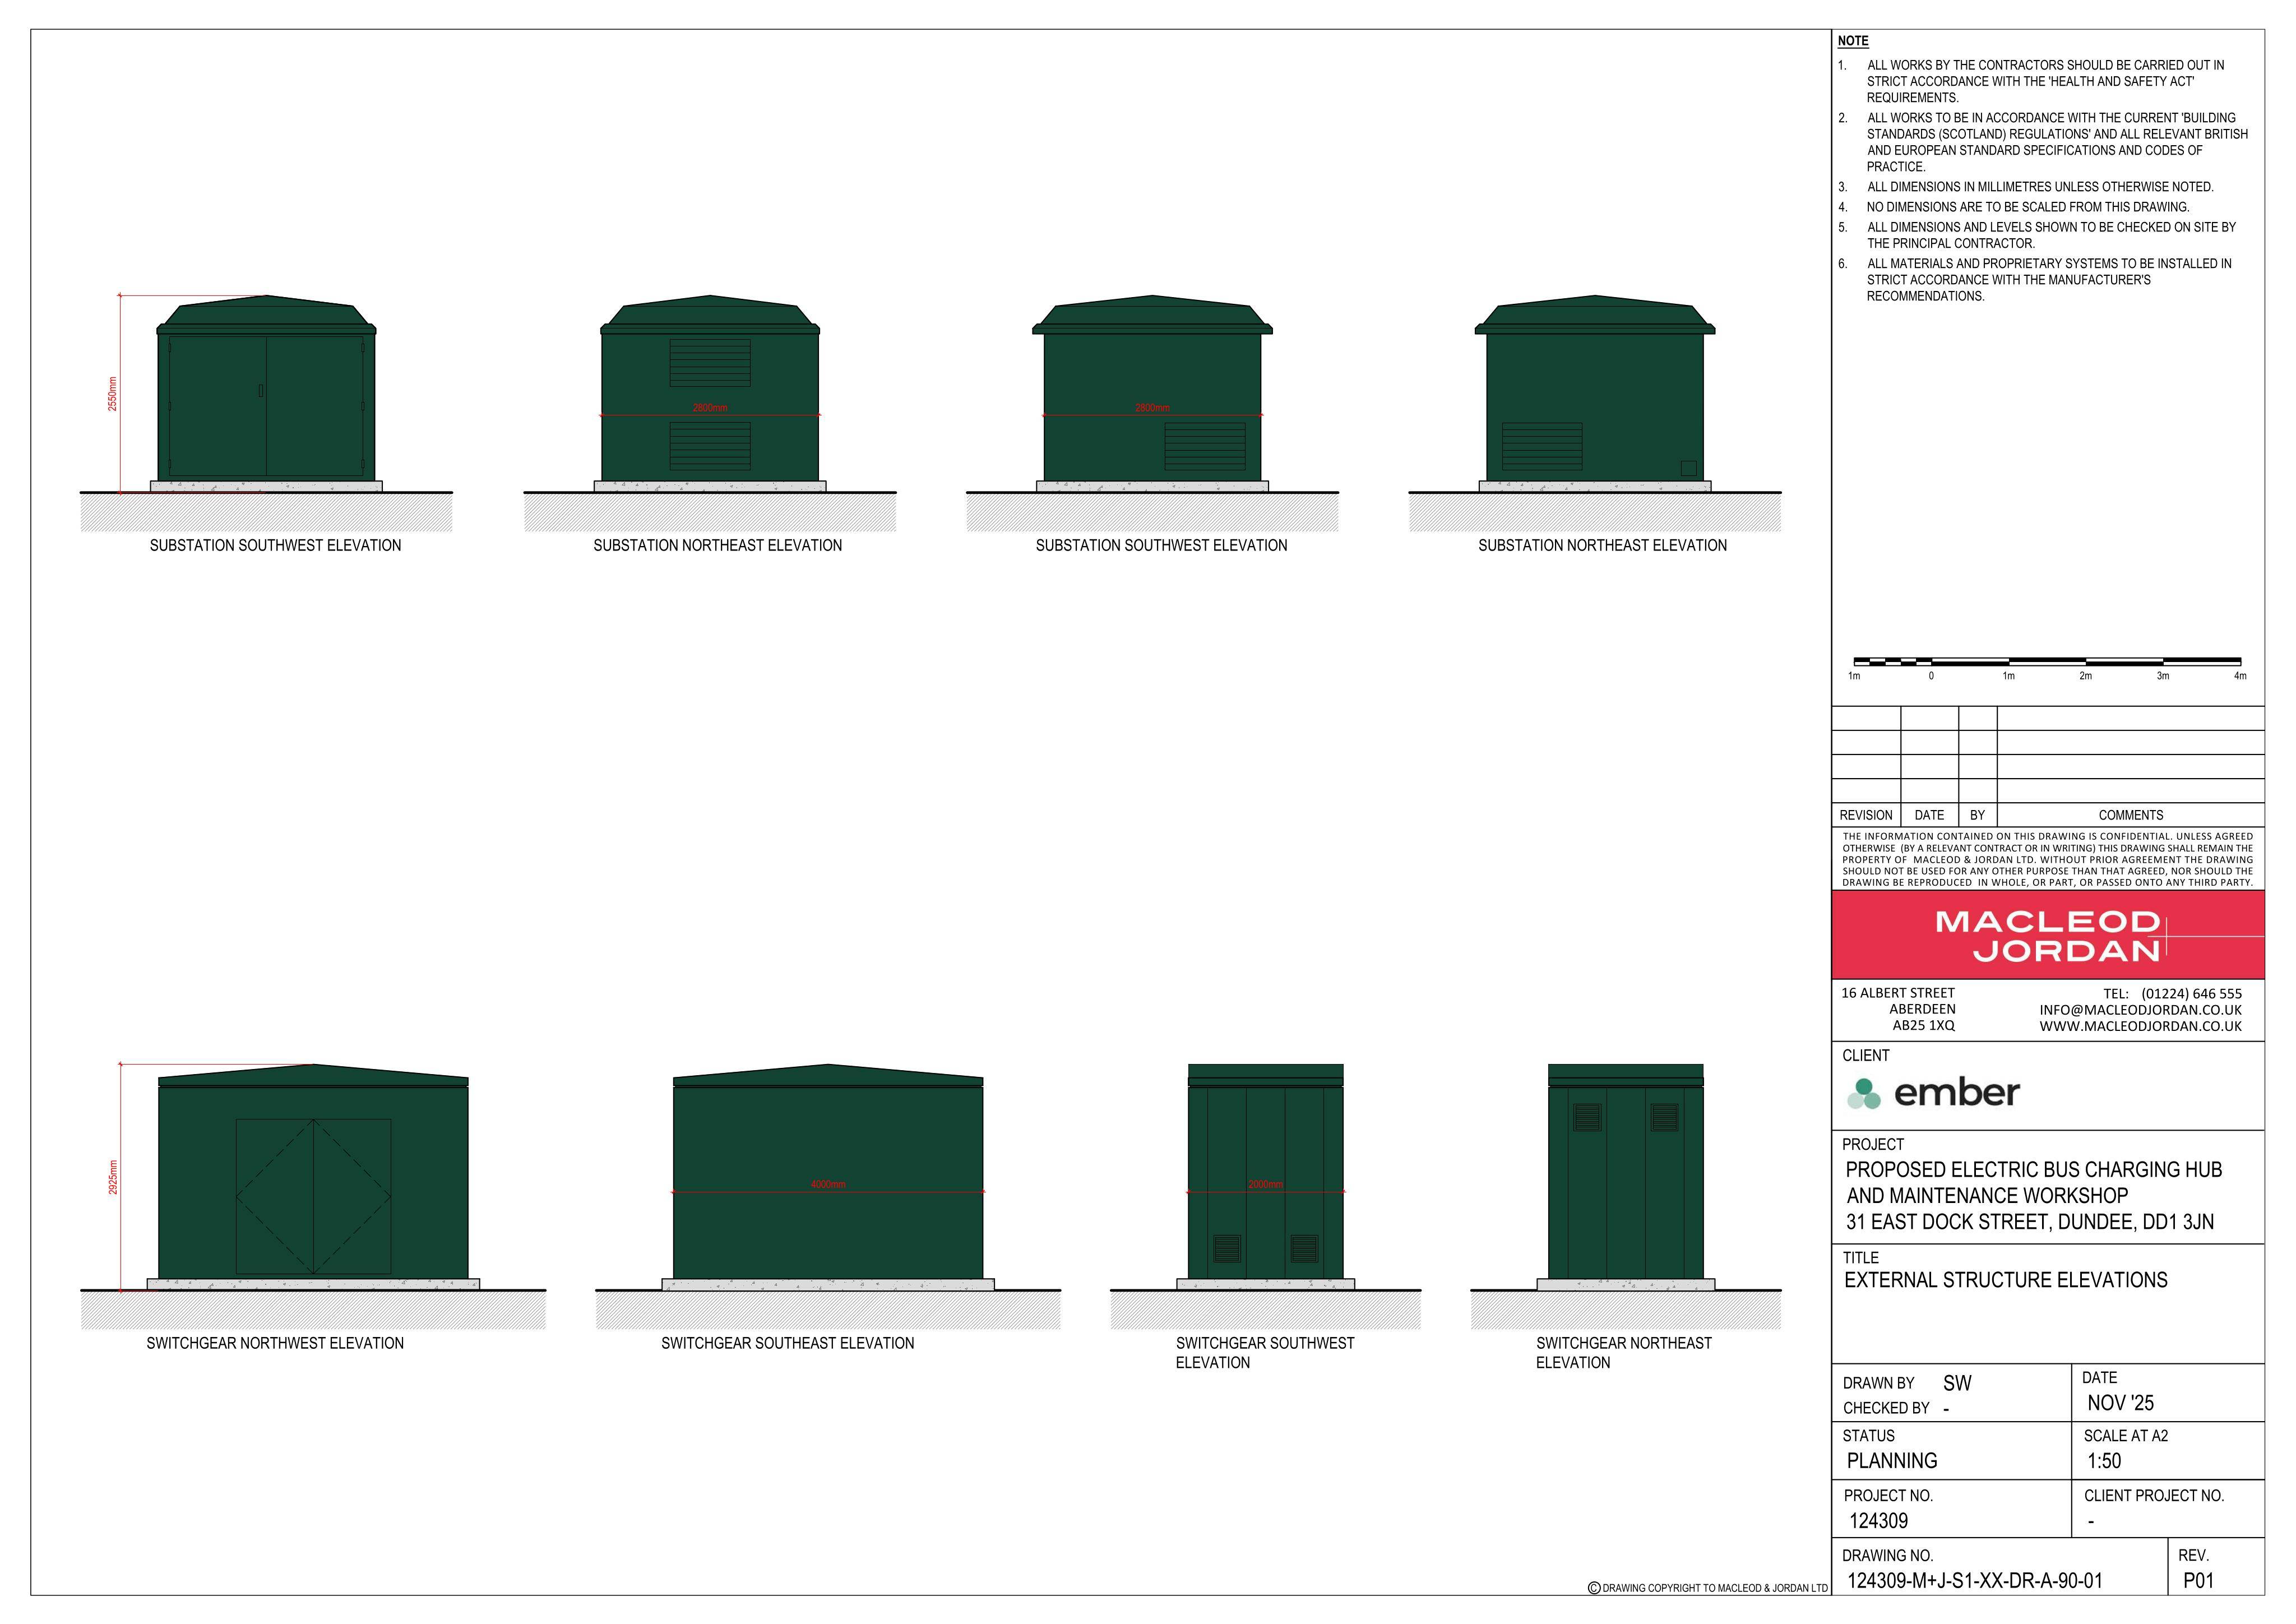Click the drawn by initials SW
Screen dimensions: 2296x1624
(1957, 1383)
